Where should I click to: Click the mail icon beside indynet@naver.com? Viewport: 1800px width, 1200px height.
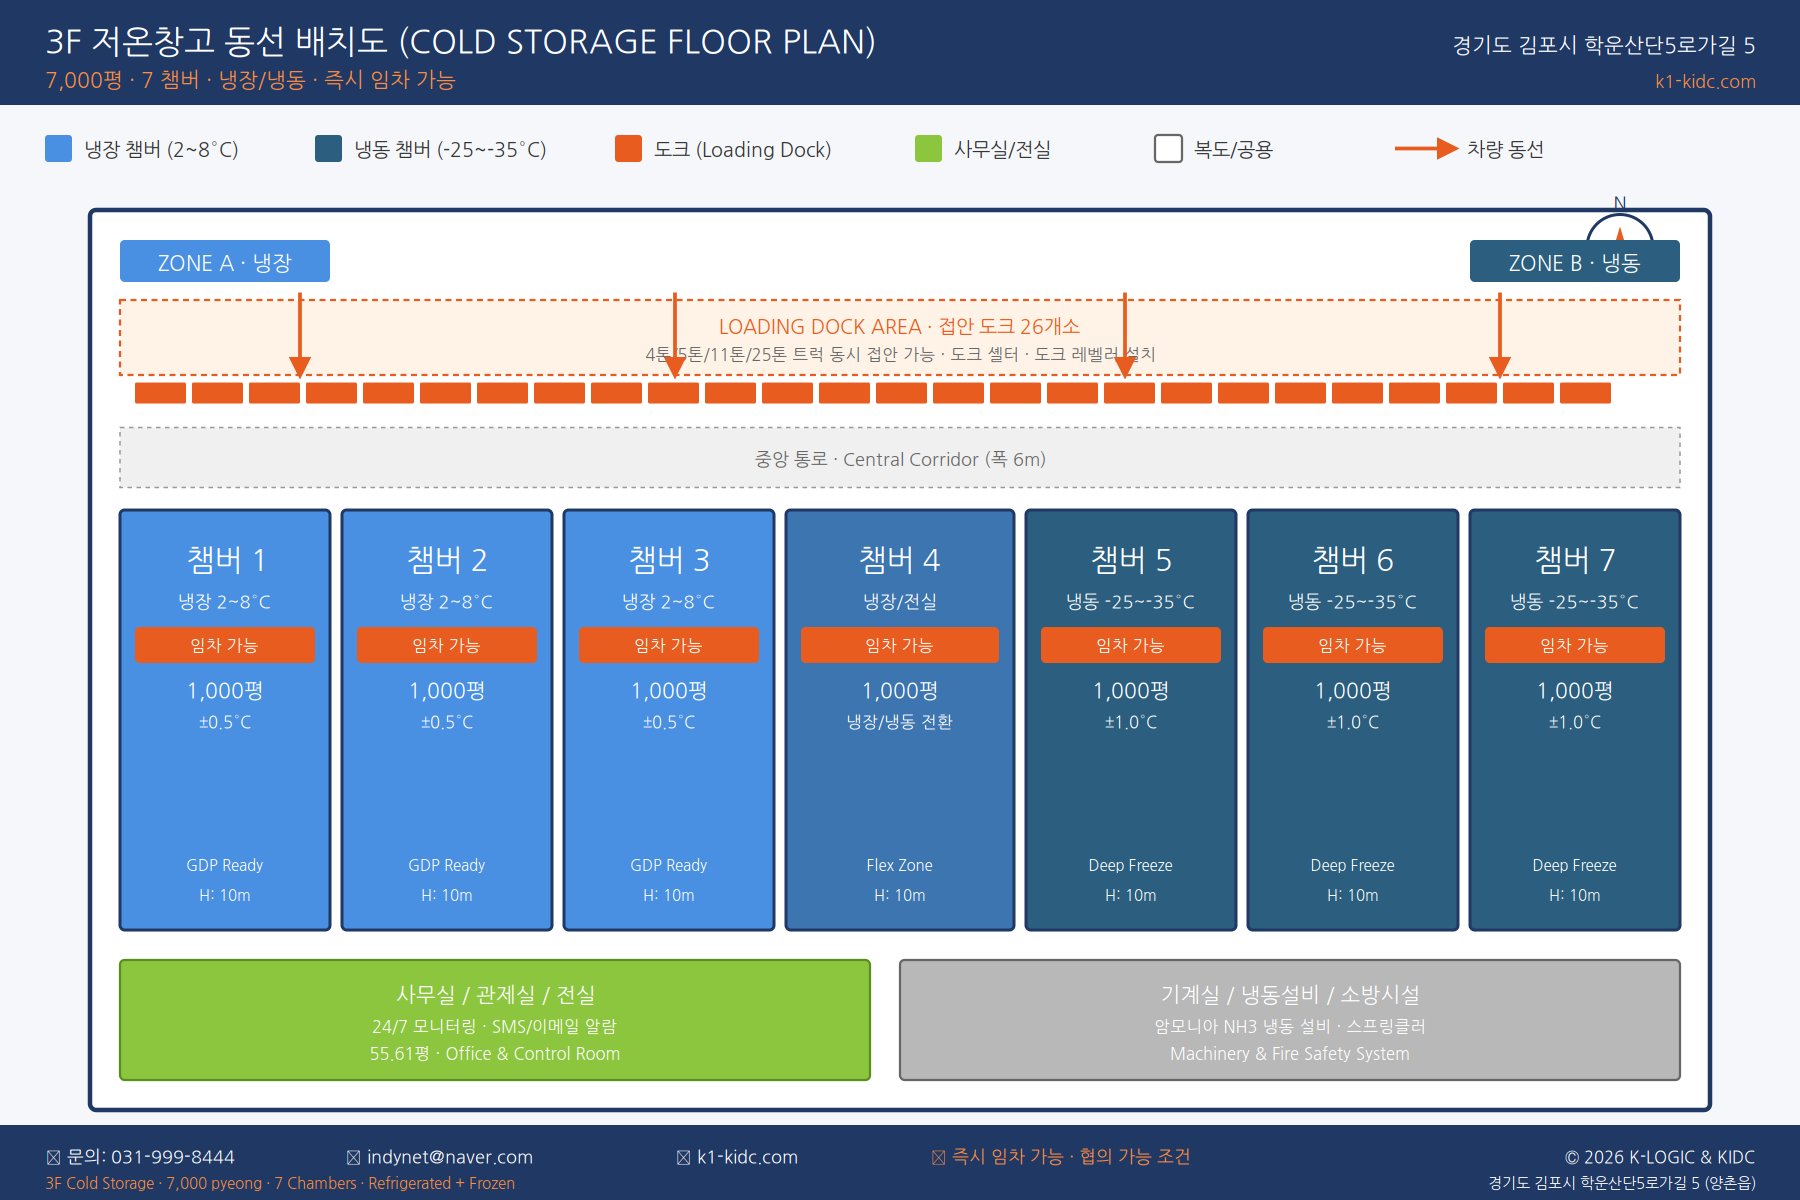click(x=354, y=1157)
